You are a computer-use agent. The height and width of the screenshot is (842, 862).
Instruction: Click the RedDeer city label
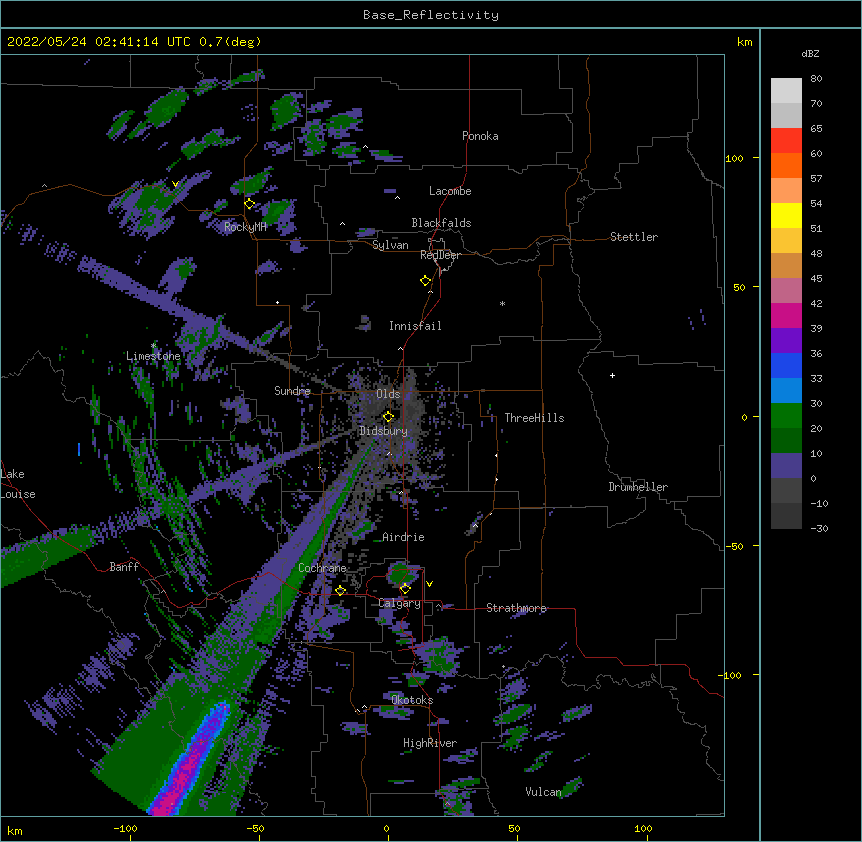[440, 255]
